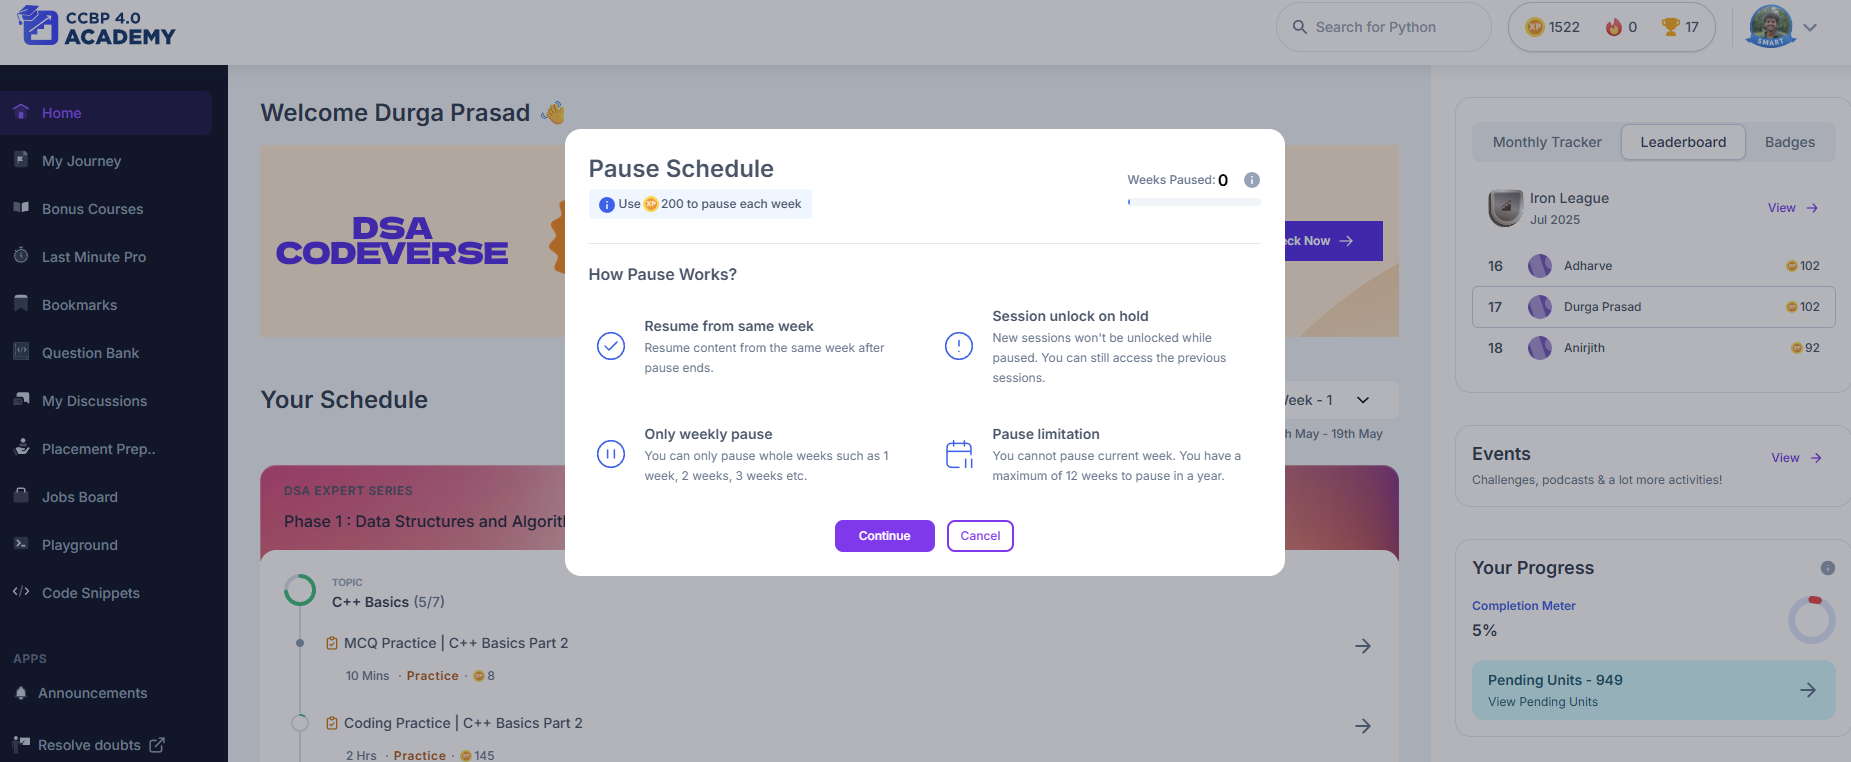1851x762 pixels.
Task: Switch to the Badges tab
Action: coord(1790,142)
